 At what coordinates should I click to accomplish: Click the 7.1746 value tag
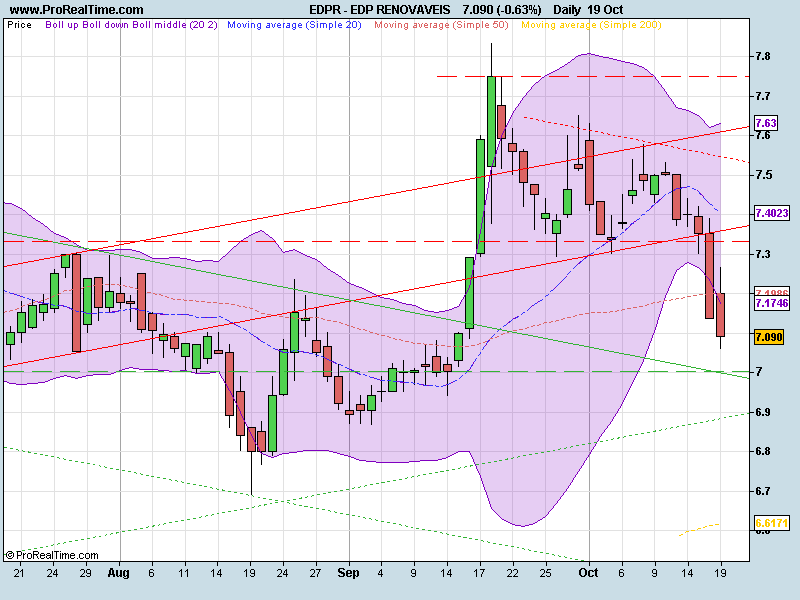click(771, 303)
